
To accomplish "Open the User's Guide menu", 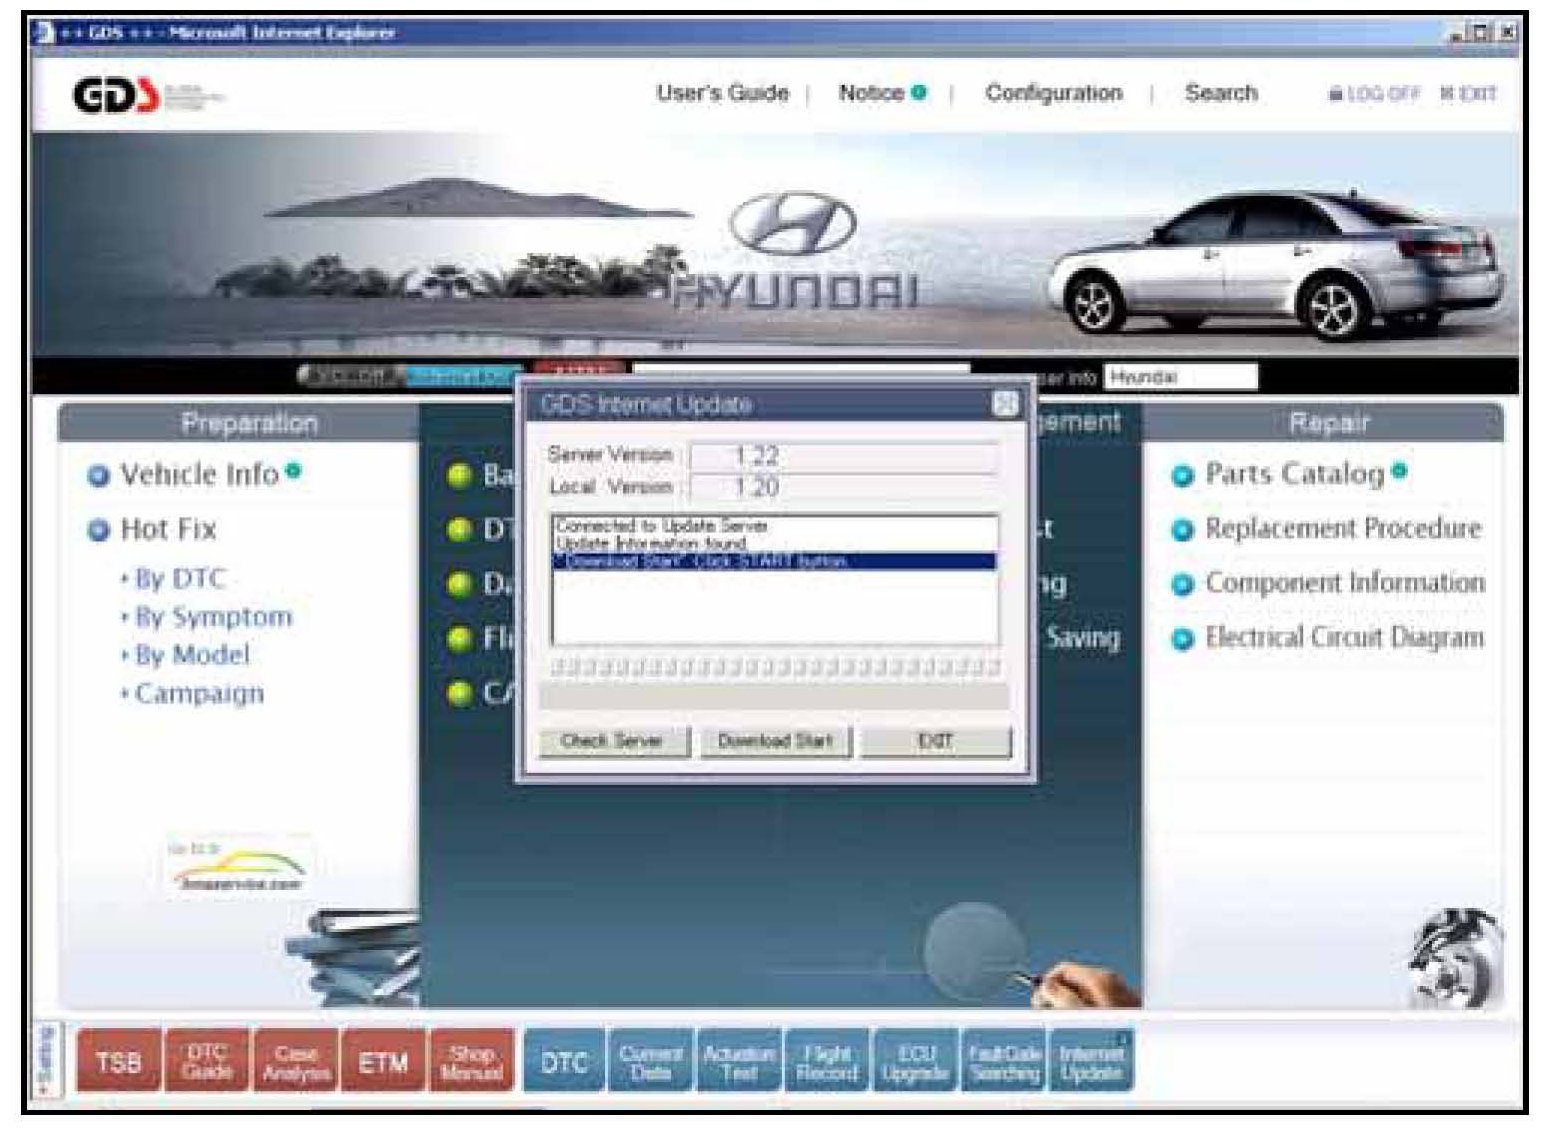I will tap(722, 93).
